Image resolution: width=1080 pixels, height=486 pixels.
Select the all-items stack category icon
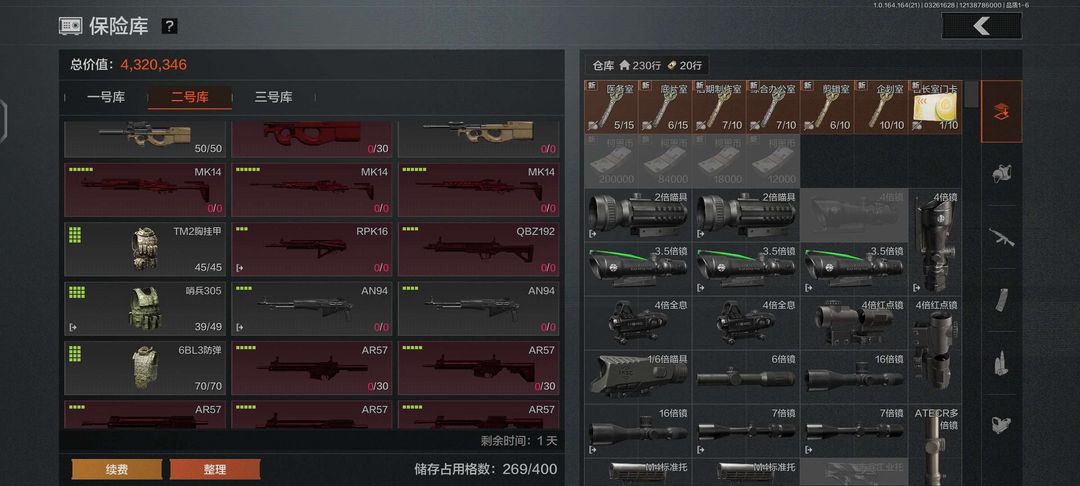click(x=1001, y=112)
